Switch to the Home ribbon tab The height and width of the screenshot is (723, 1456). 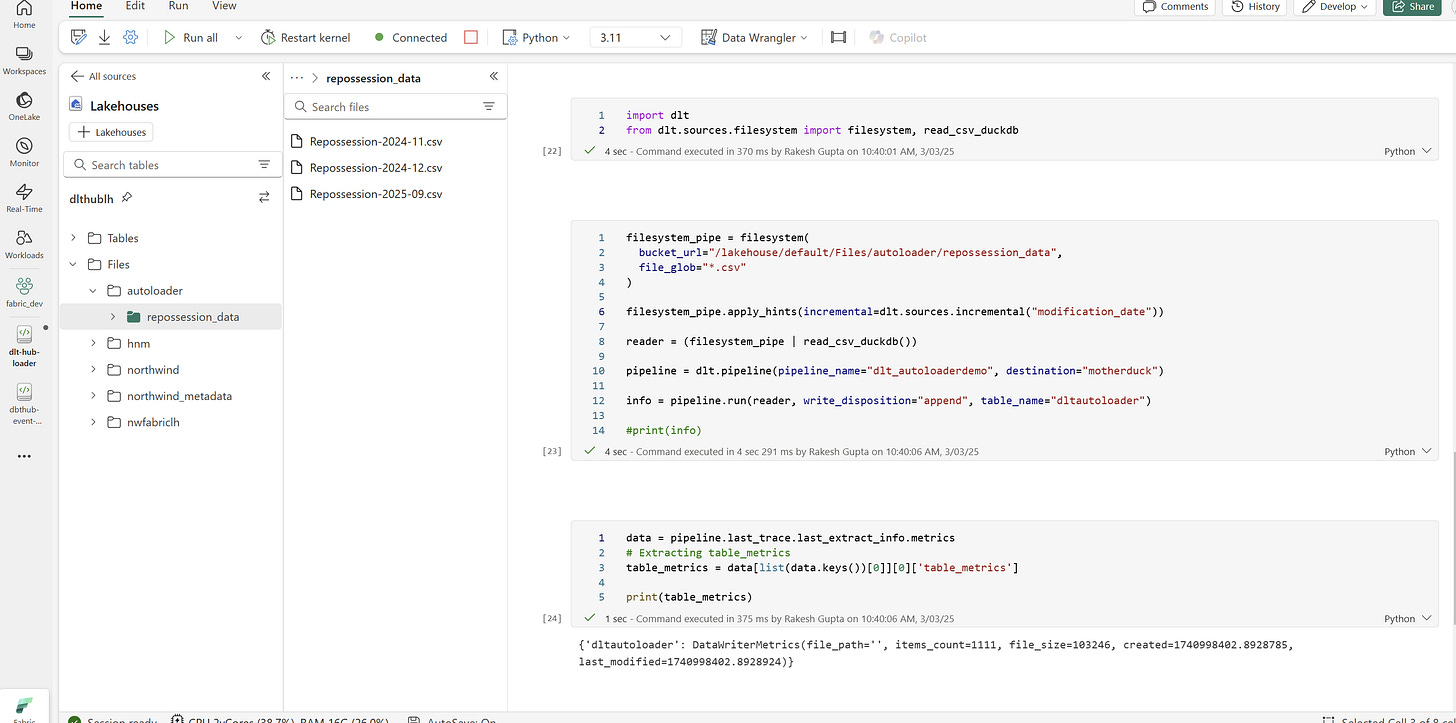click(86, 6)
